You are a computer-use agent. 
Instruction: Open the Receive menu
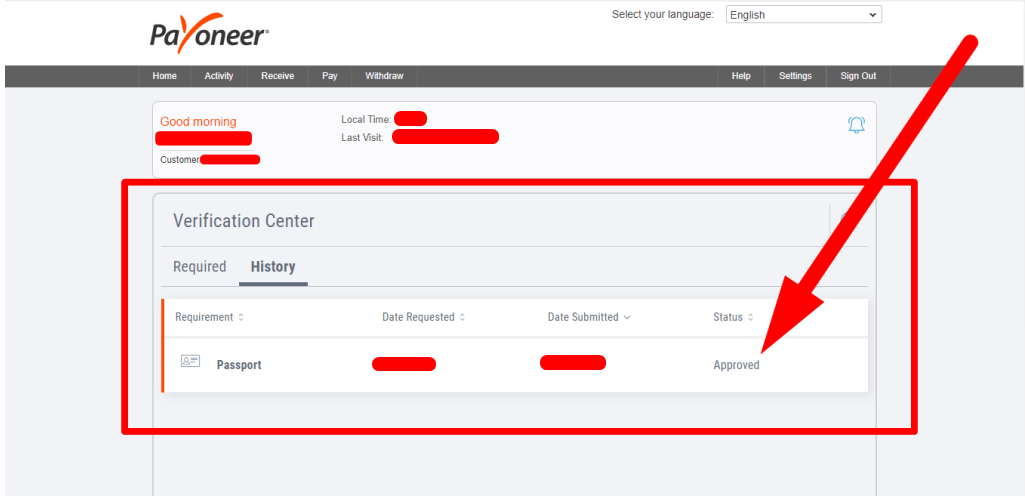pyautogui.click(x=277, y=76)
